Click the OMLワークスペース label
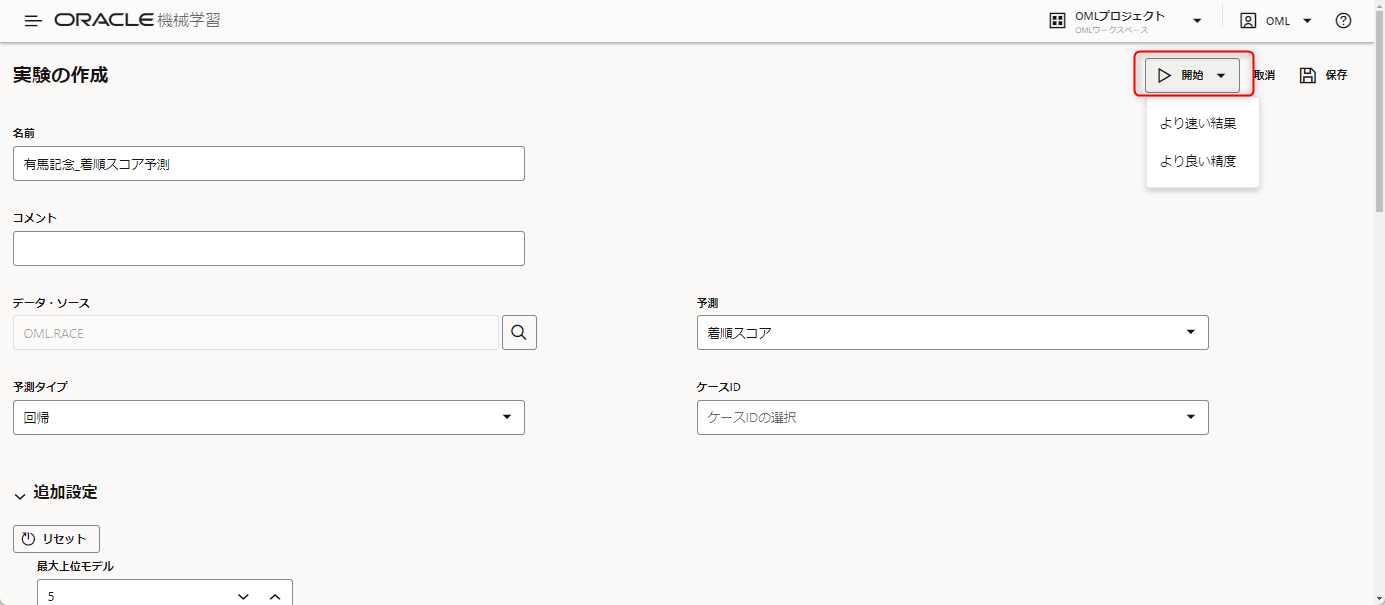 (1111, 31)
